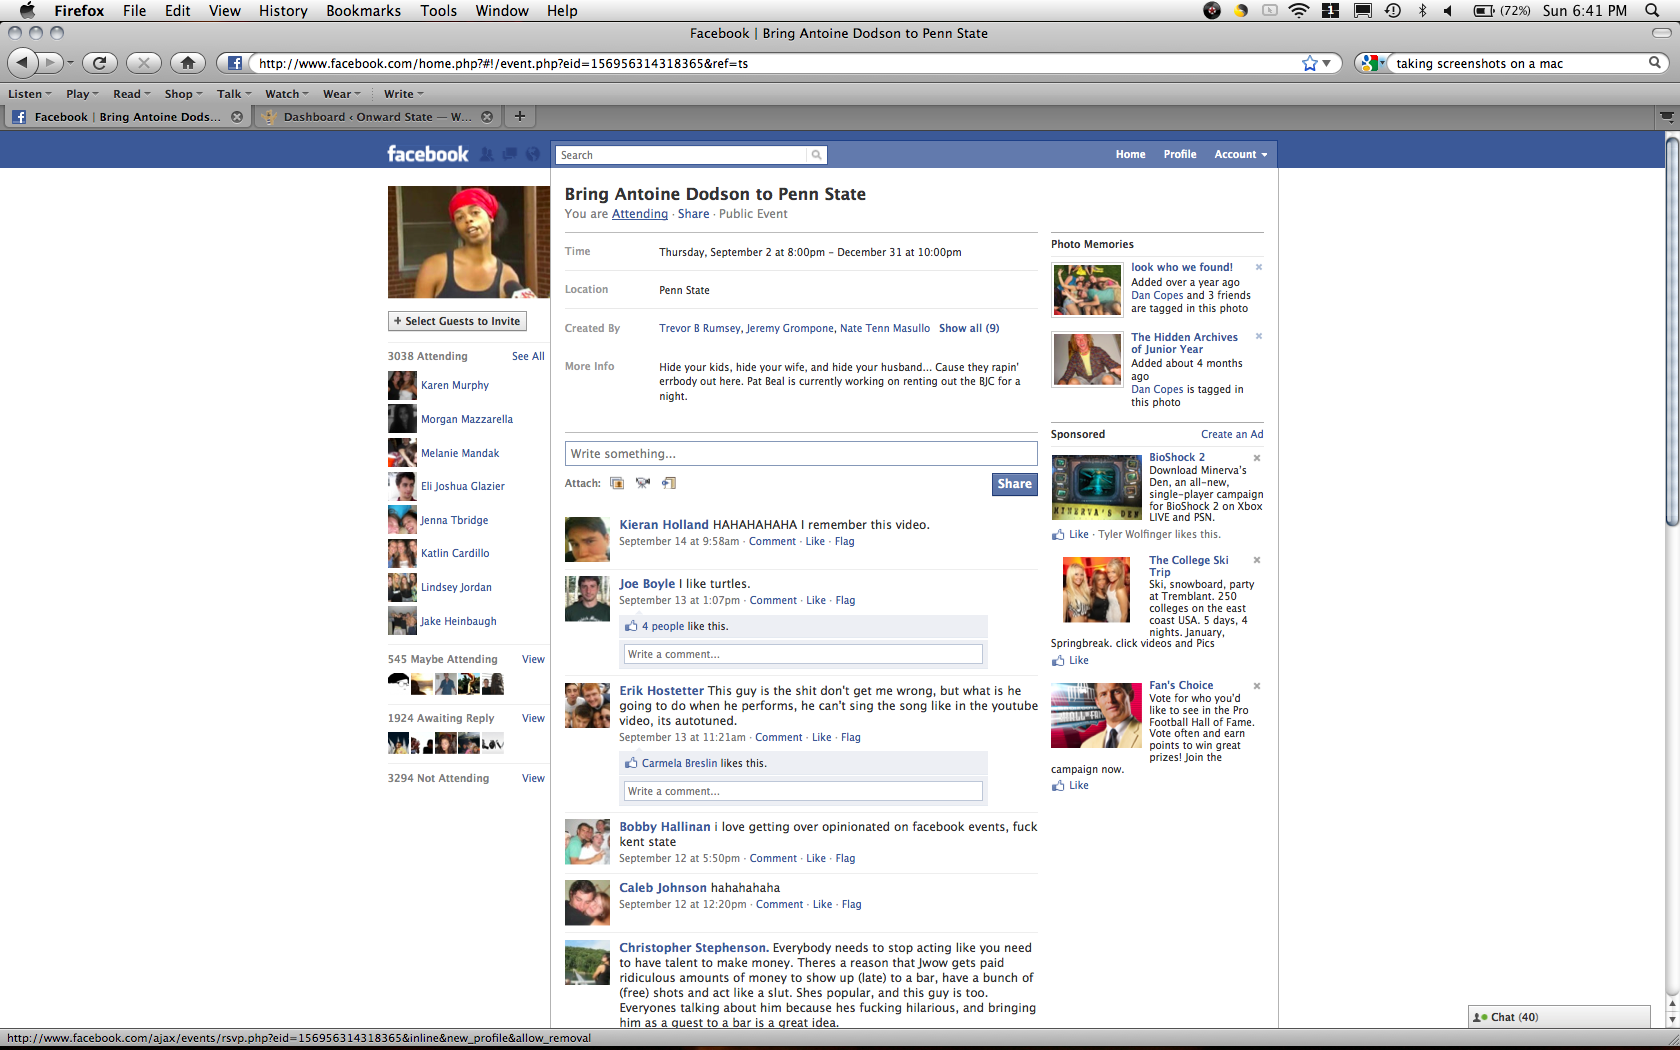
Task: Write a comment on Joe Boyle's post
Action: click(x=803, y=654)
